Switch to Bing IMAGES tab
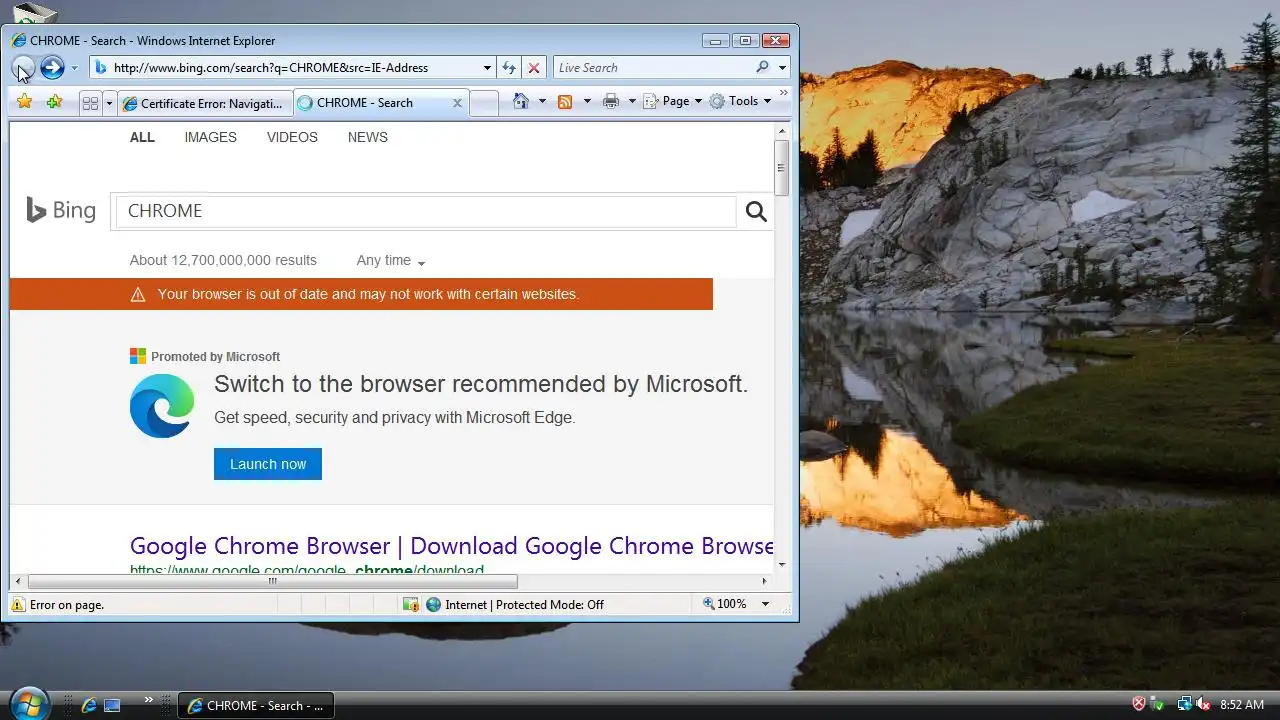The image size is (1280, 720). (210, 137)
